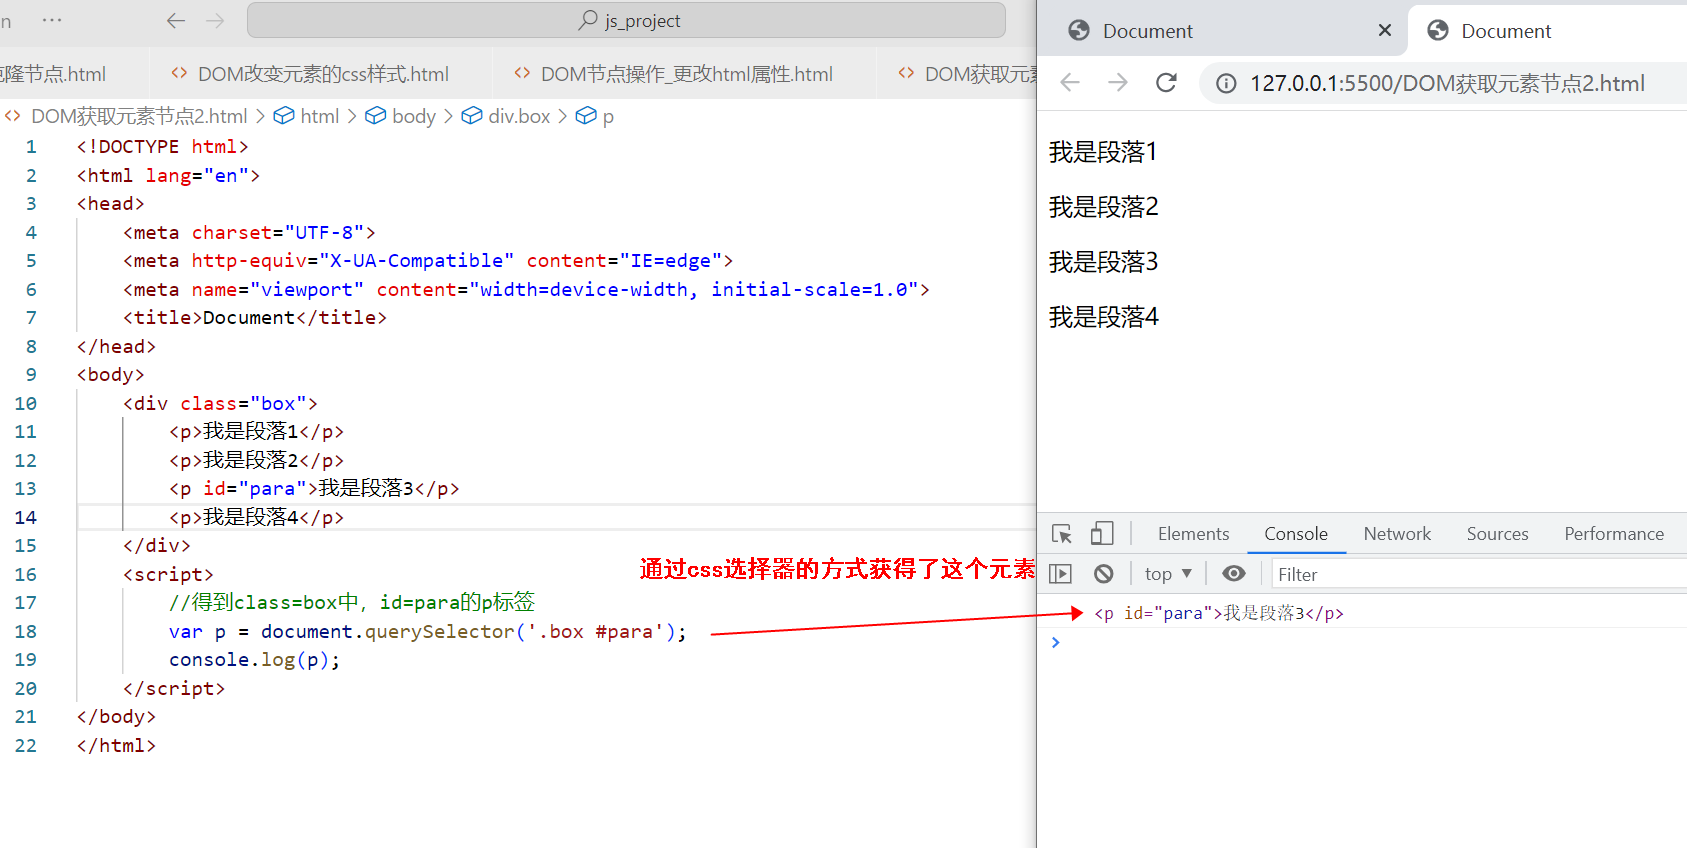1687x848 pixels.
Task: View site information icon in address bar
Action: (1226, 84)
